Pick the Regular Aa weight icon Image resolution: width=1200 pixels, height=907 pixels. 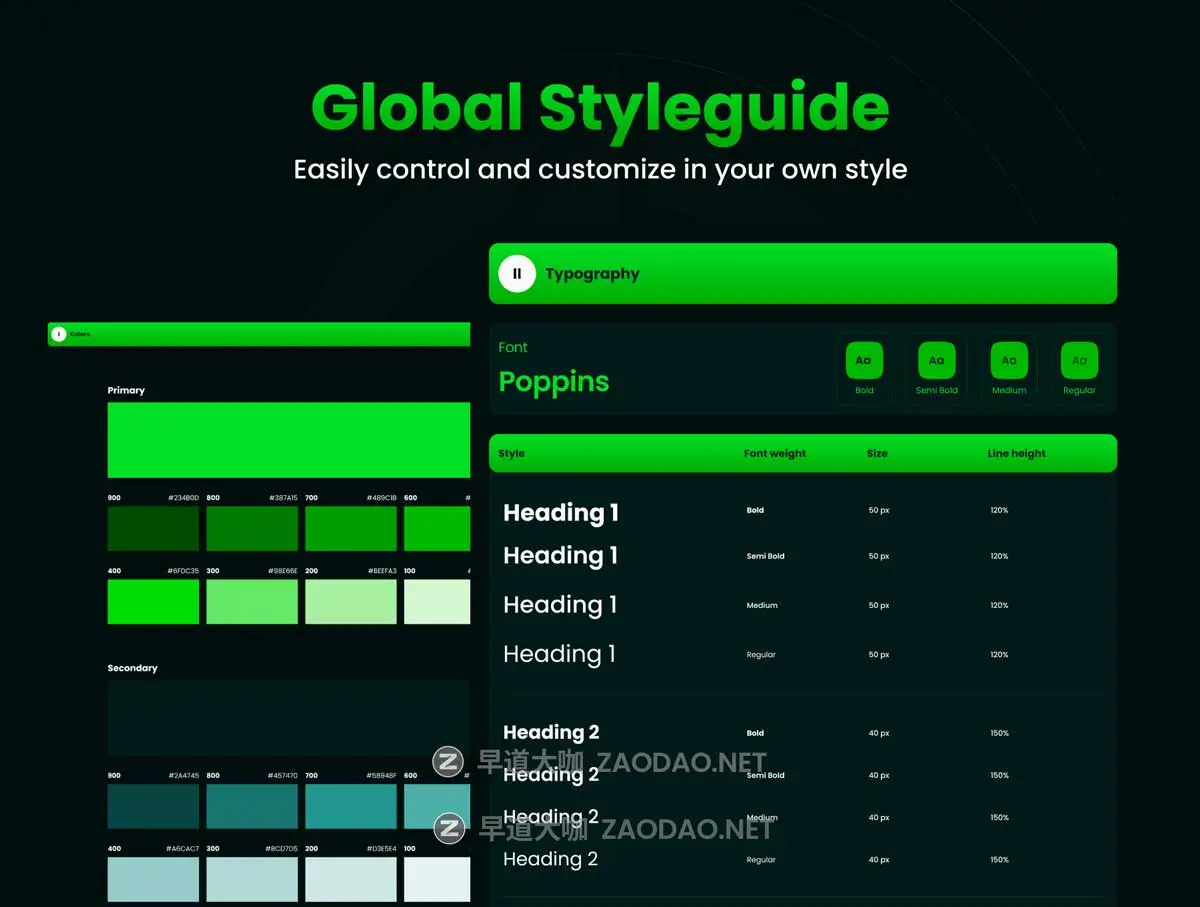pos(1079,361)
